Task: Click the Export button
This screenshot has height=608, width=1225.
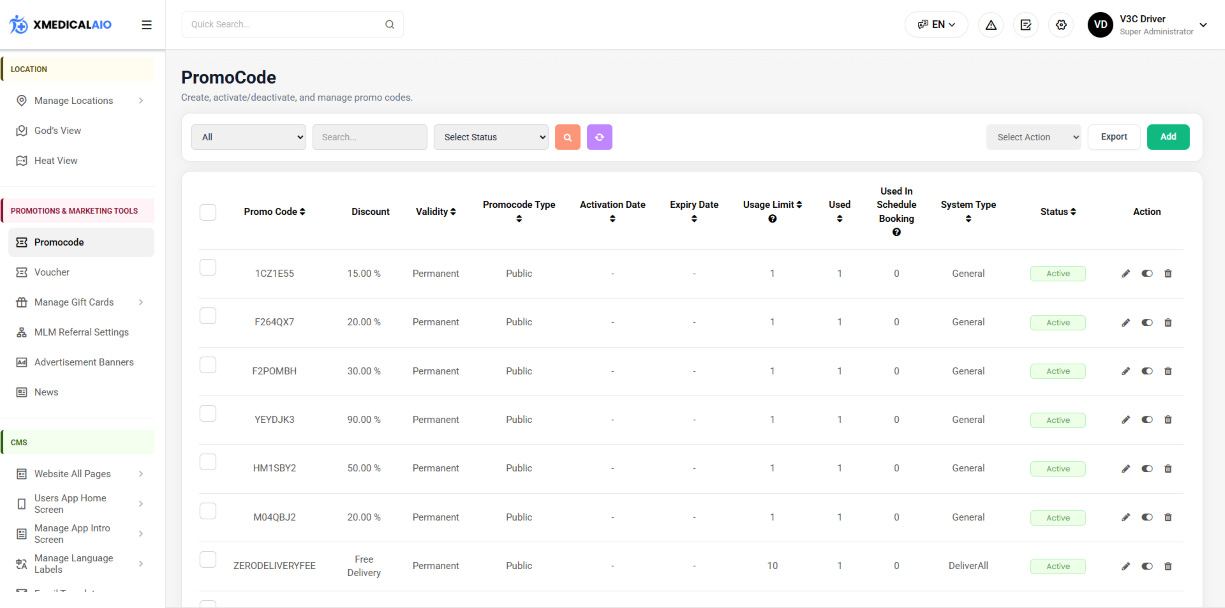Action: [x=1114, y=137]
